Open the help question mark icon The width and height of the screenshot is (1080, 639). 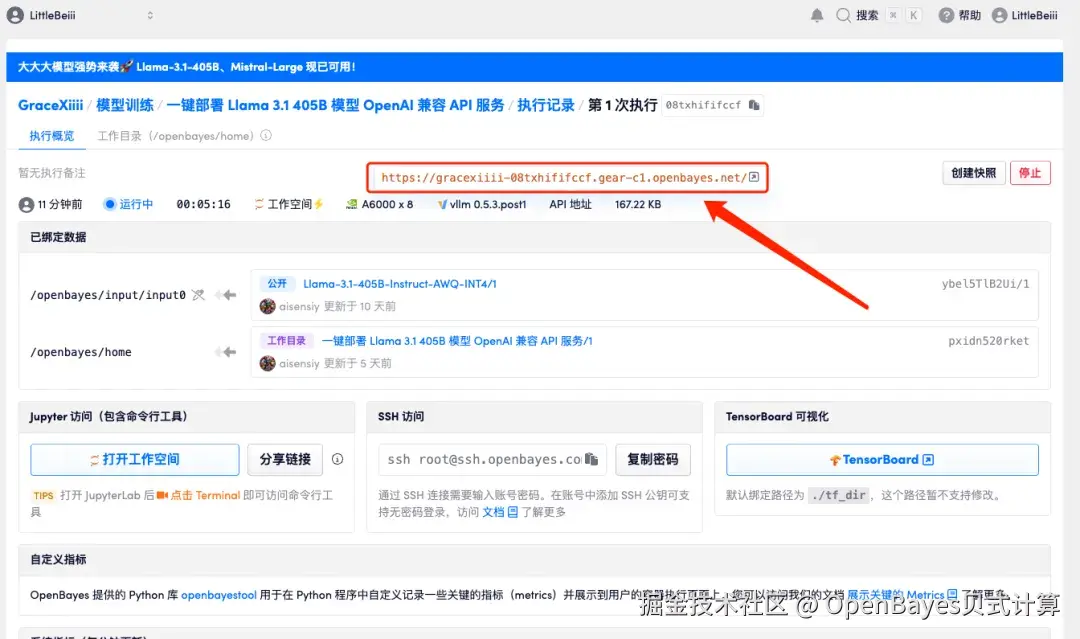[x=946, y=15]
